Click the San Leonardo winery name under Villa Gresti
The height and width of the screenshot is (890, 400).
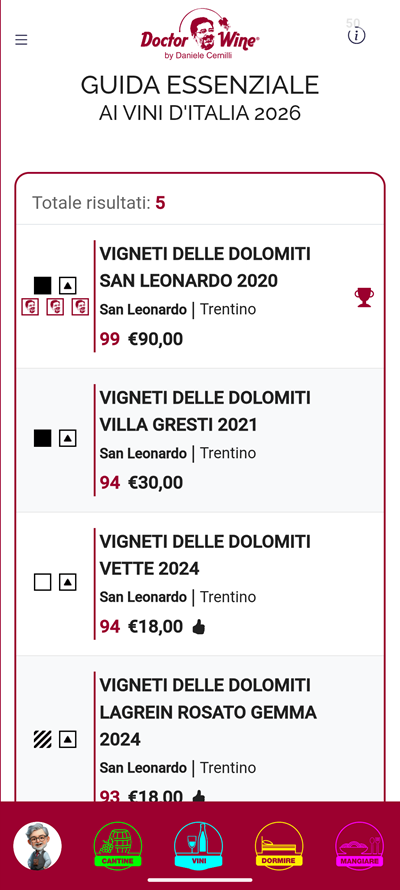[143, 454]
